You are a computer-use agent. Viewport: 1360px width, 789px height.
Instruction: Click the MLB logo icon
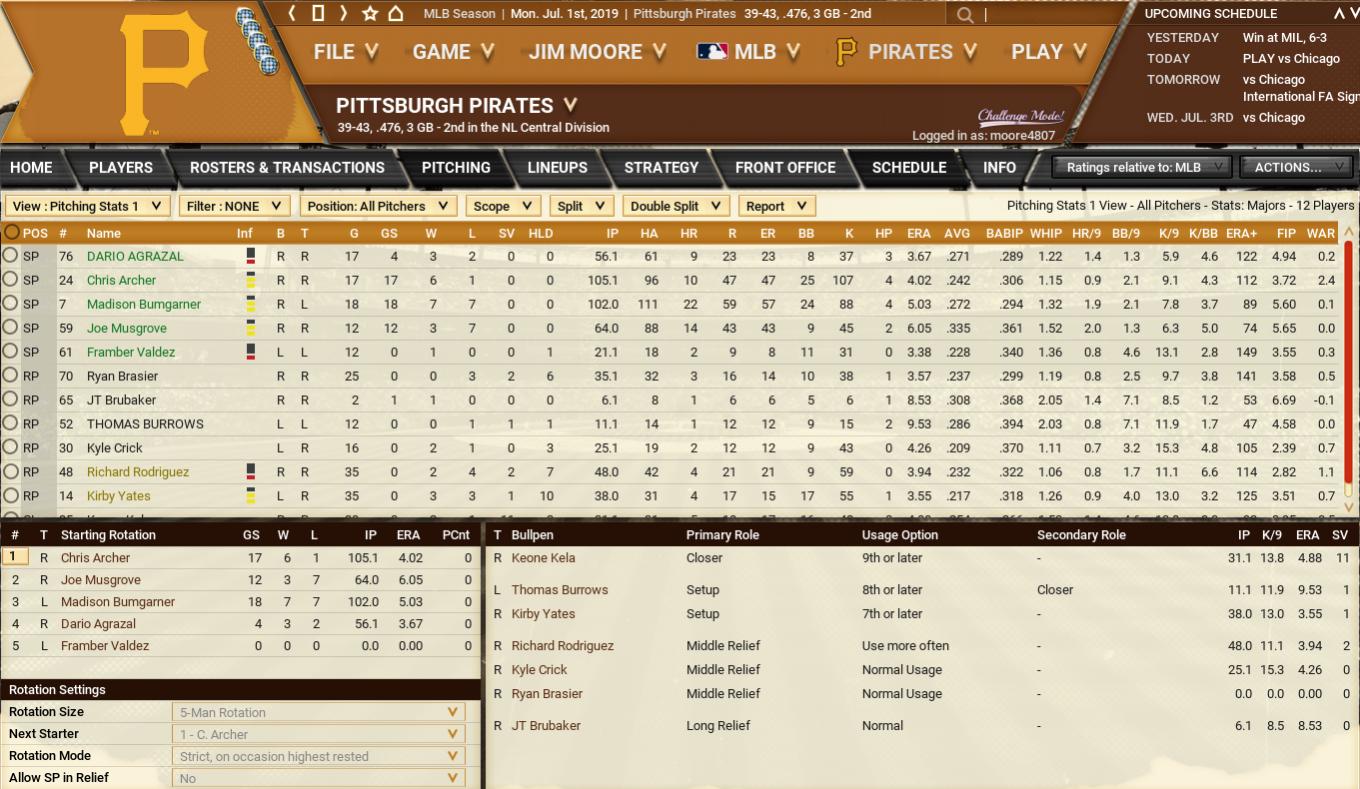(712, 52)
